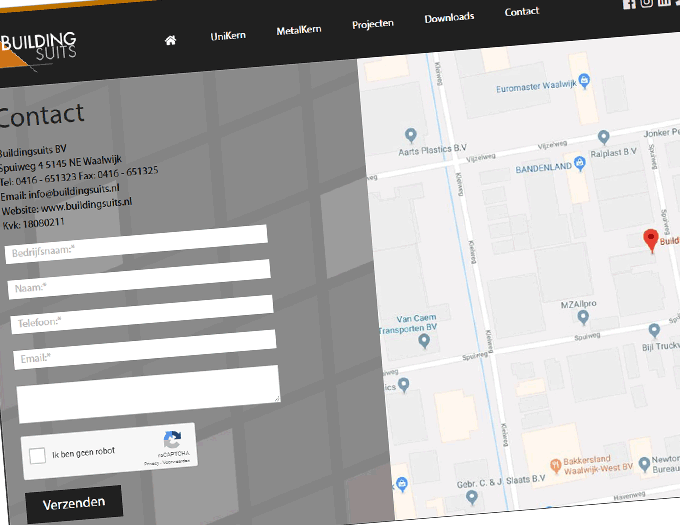Click the Building Suits logo
Viewport: 680px width, 525px height.
coord(38,49)
